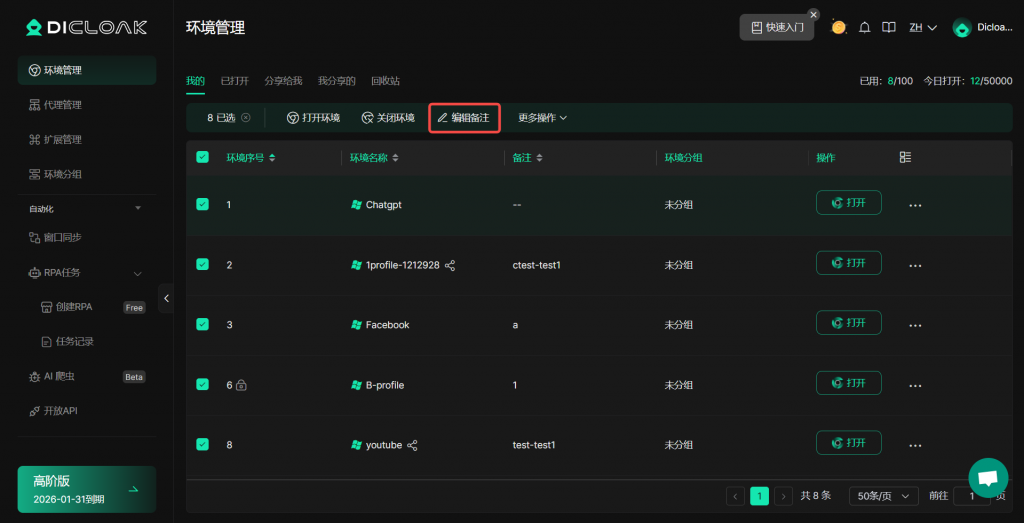The height and width of the screenshot is (523, 1024).
Task: Click 打开 button for the Facebook environment
Action: pos(848,323)
